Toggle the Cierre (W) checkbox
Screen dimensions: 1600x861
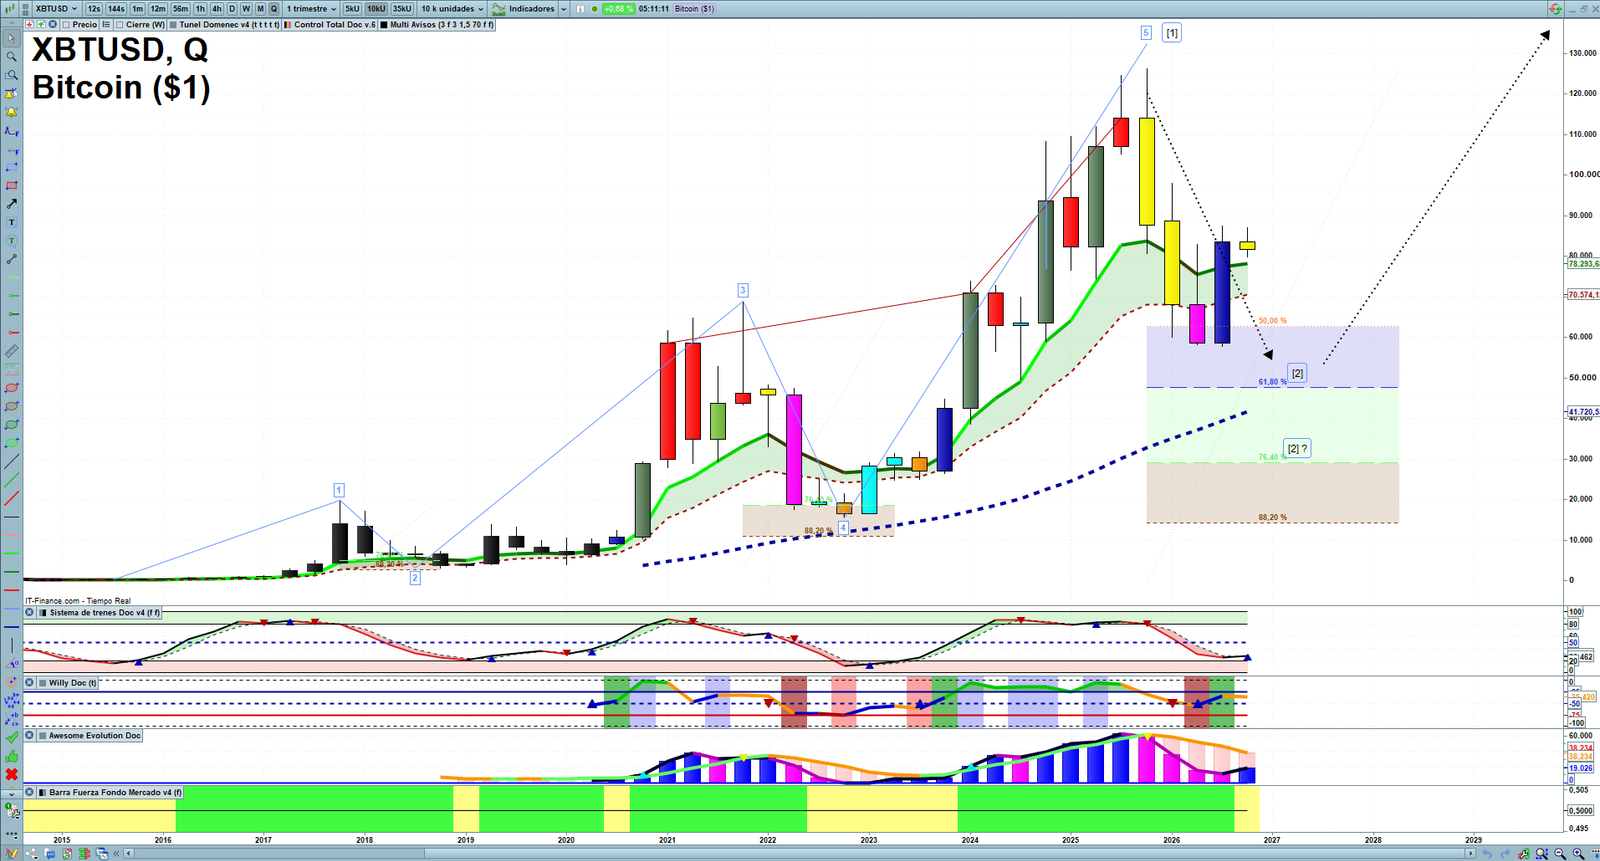coord(120,25)
